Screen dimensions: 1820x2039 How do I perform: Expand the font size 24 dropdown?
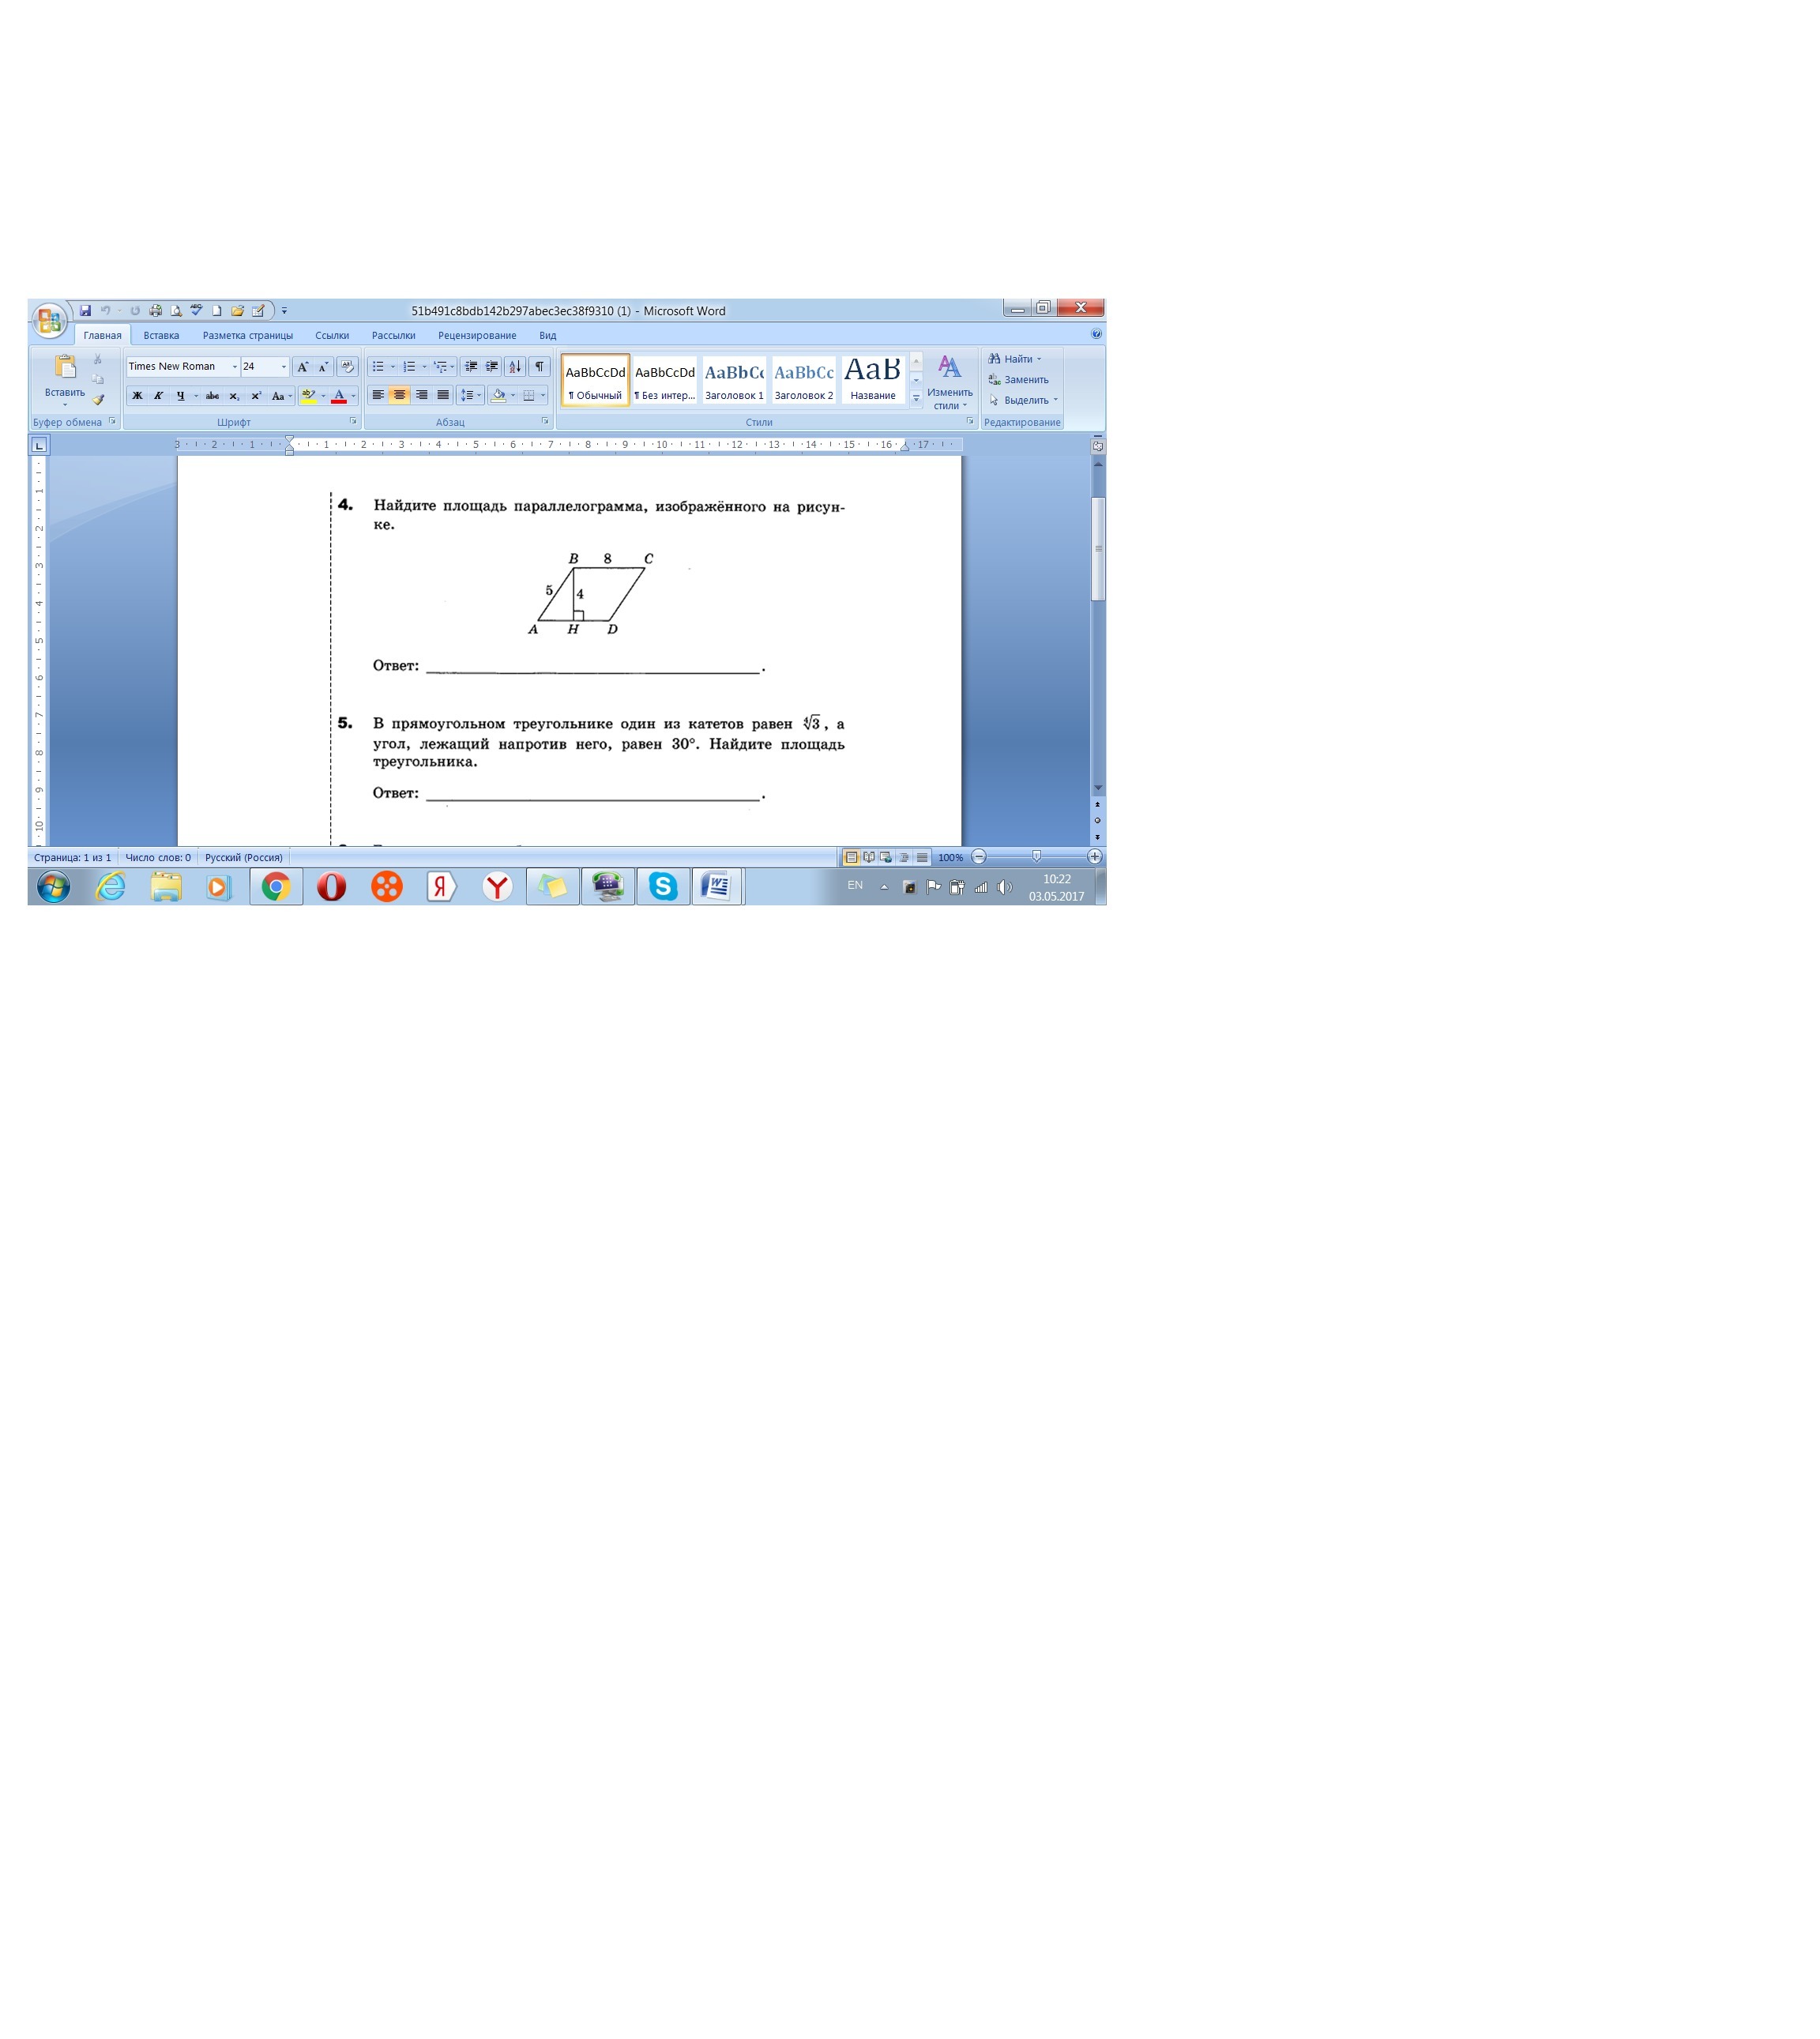tap(283, 367)
